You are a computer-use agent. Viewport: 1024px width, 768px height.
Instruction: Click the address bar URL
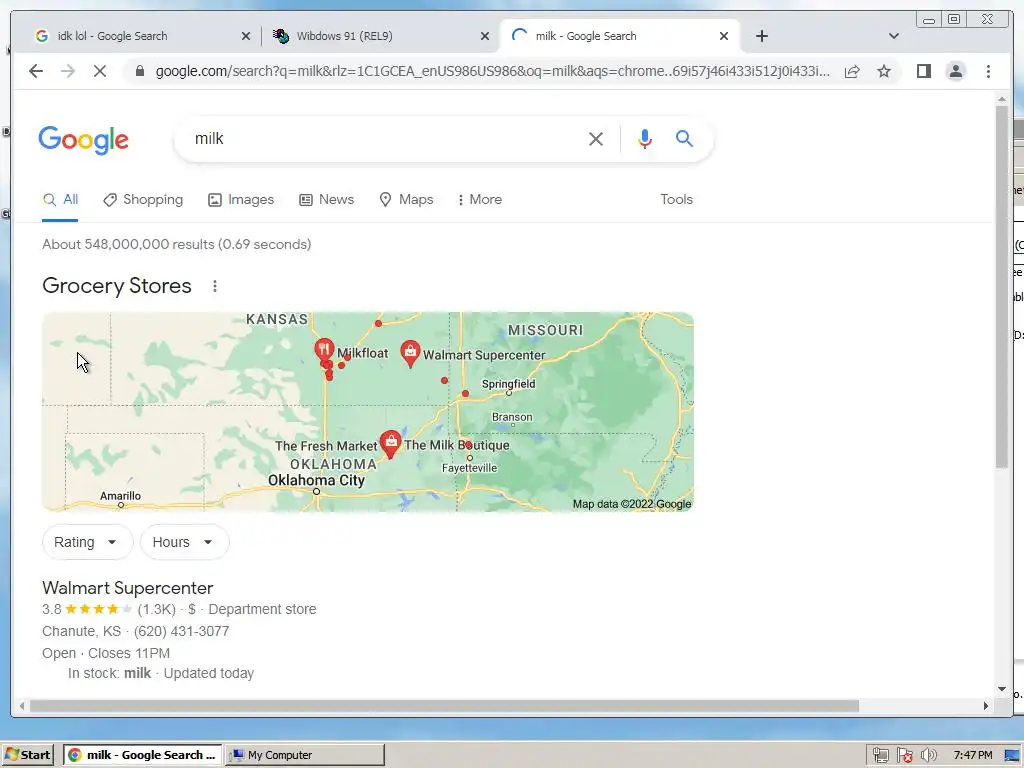click(x=492, y=71)
